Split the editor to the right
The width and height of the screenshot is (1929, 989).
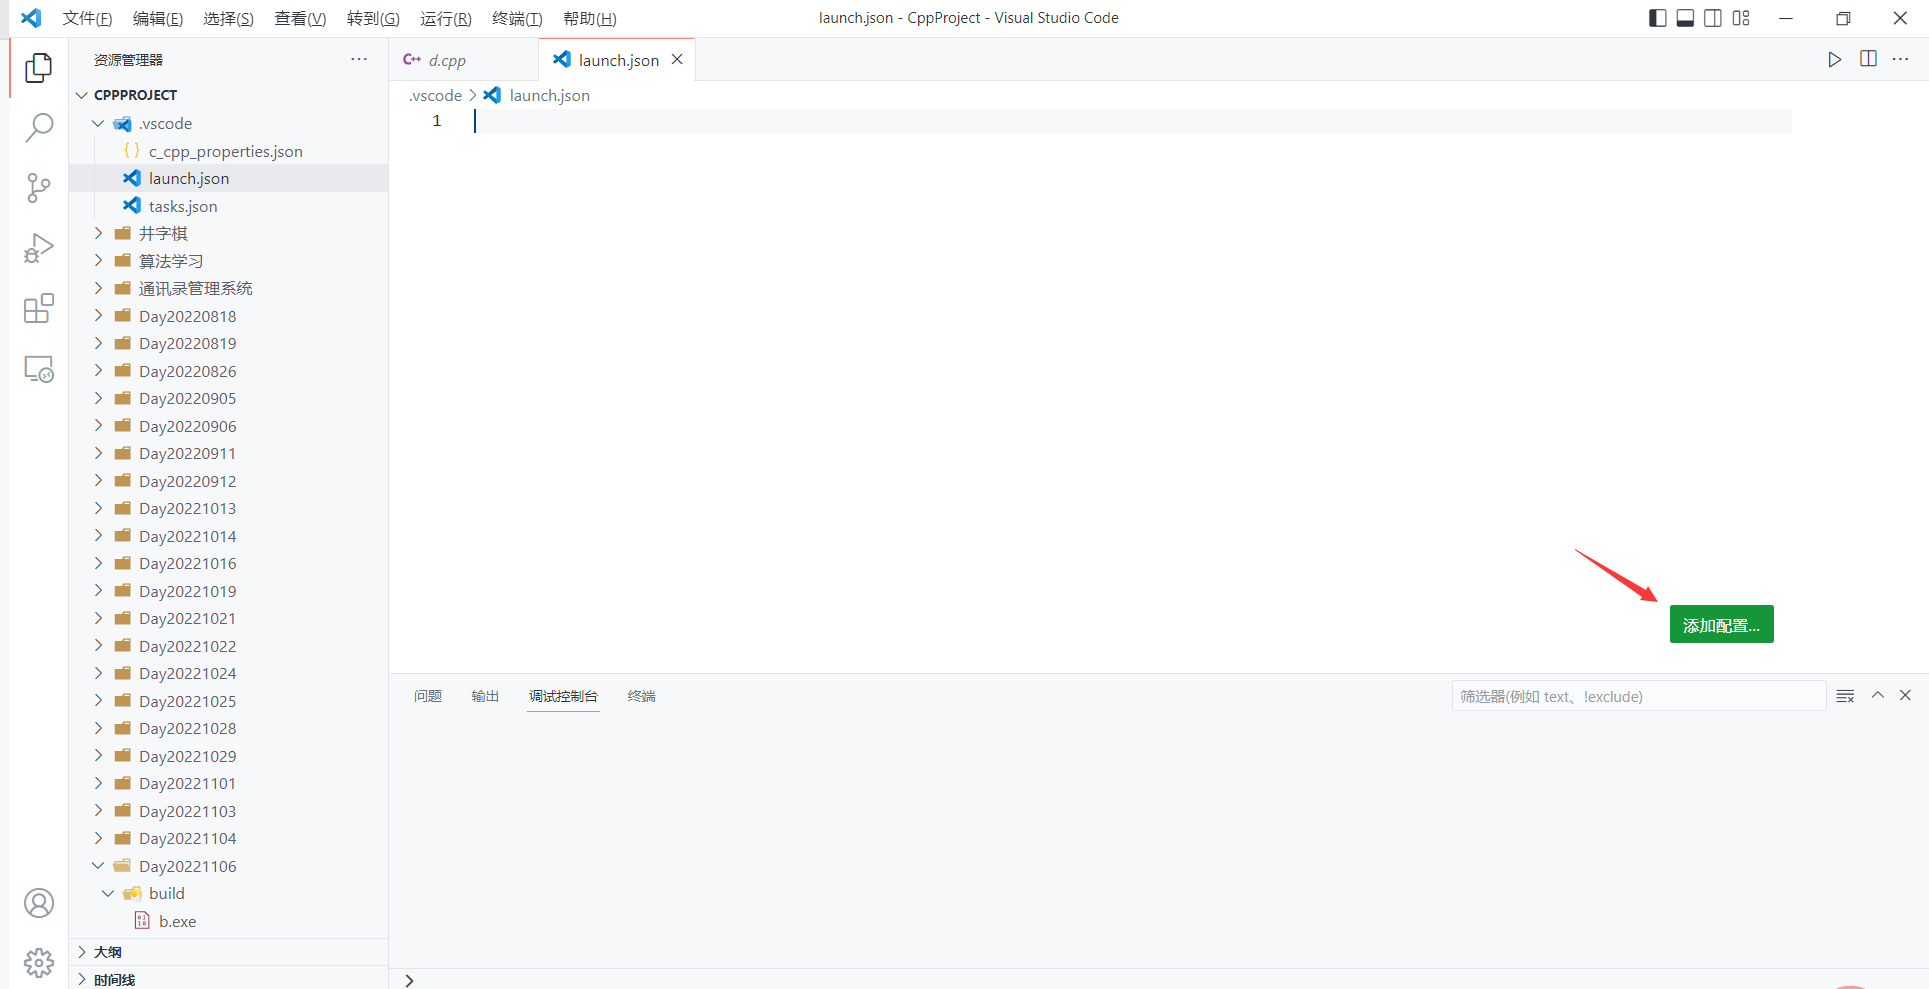pos(1868,59)
